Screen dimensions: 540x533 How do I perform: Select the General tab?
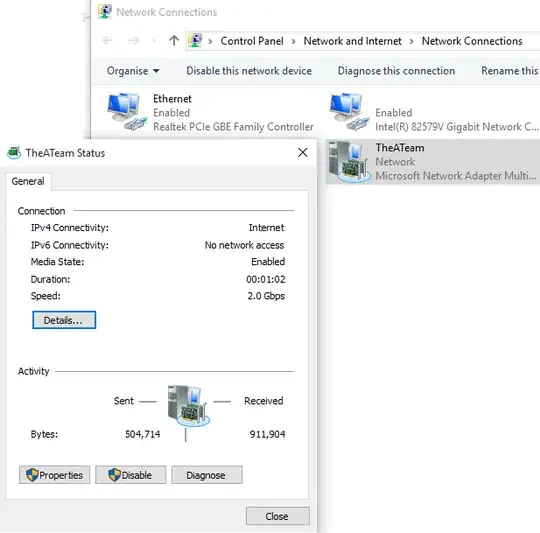tap(28, 181)
